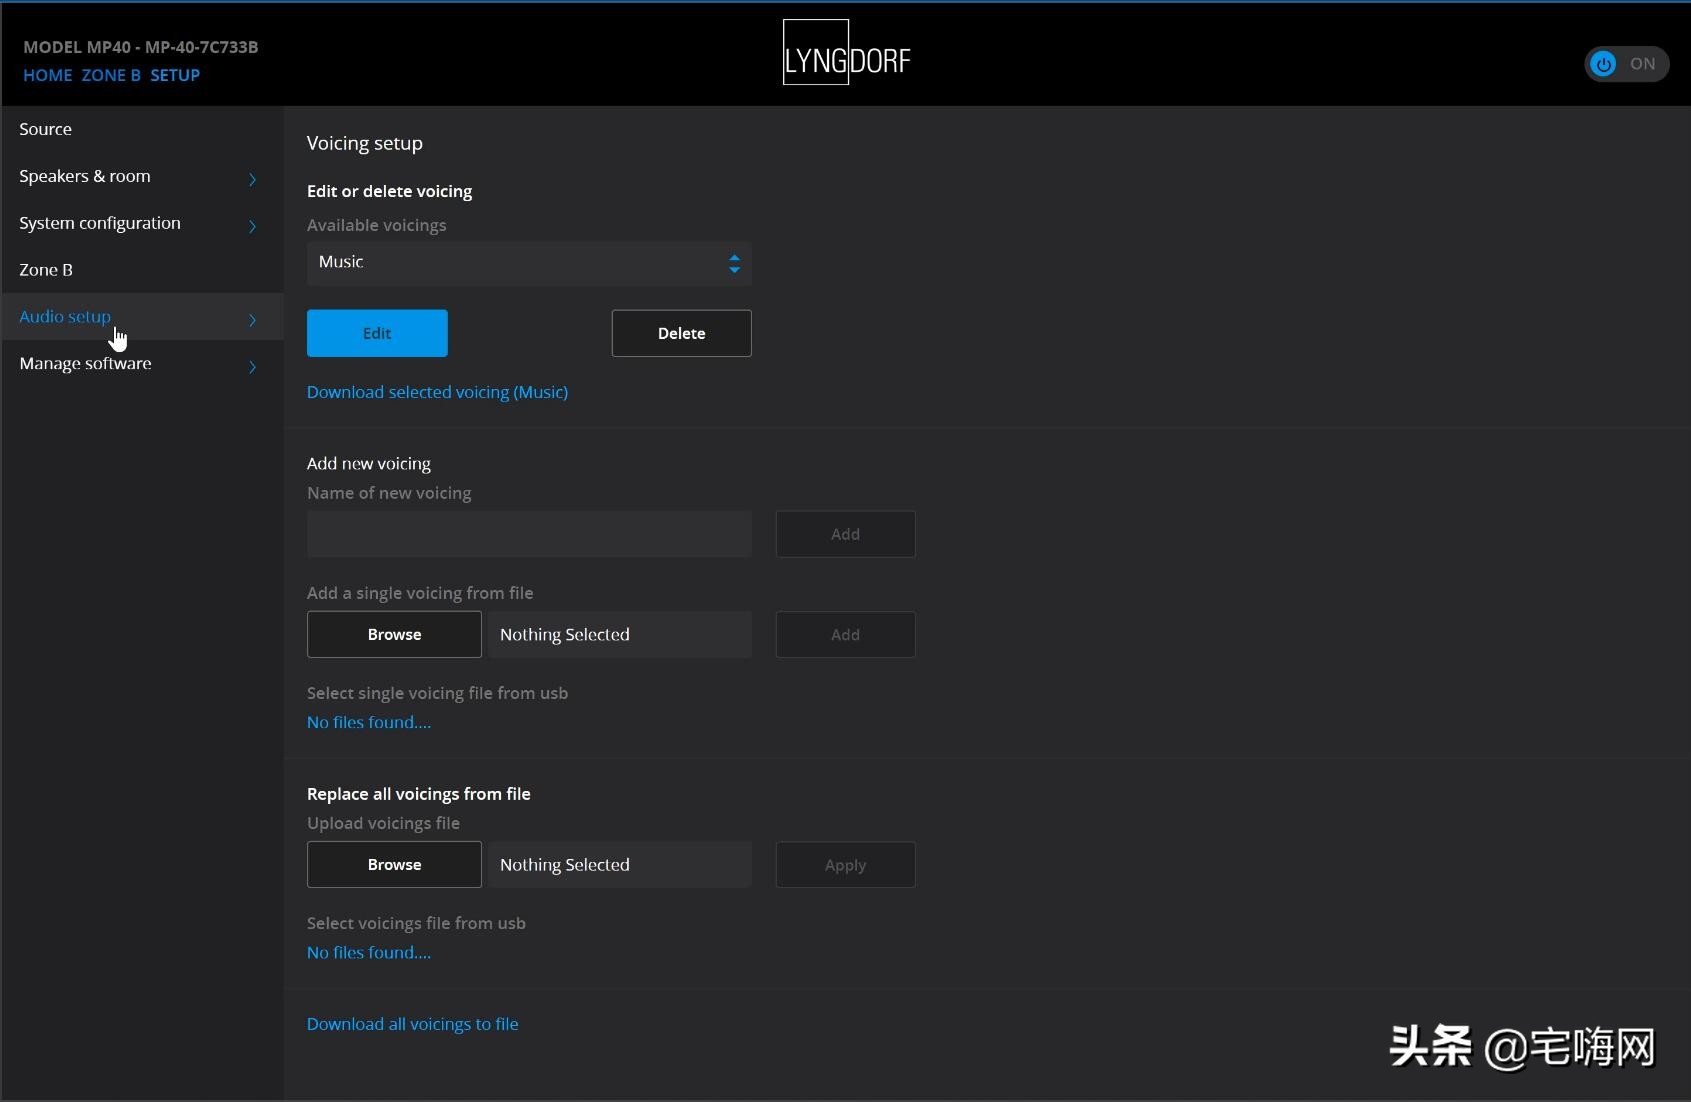The height and width of the screenshot is (1102, 1691).
Task: Open the Available voicings dropdown
Action: tap(528, 263)
